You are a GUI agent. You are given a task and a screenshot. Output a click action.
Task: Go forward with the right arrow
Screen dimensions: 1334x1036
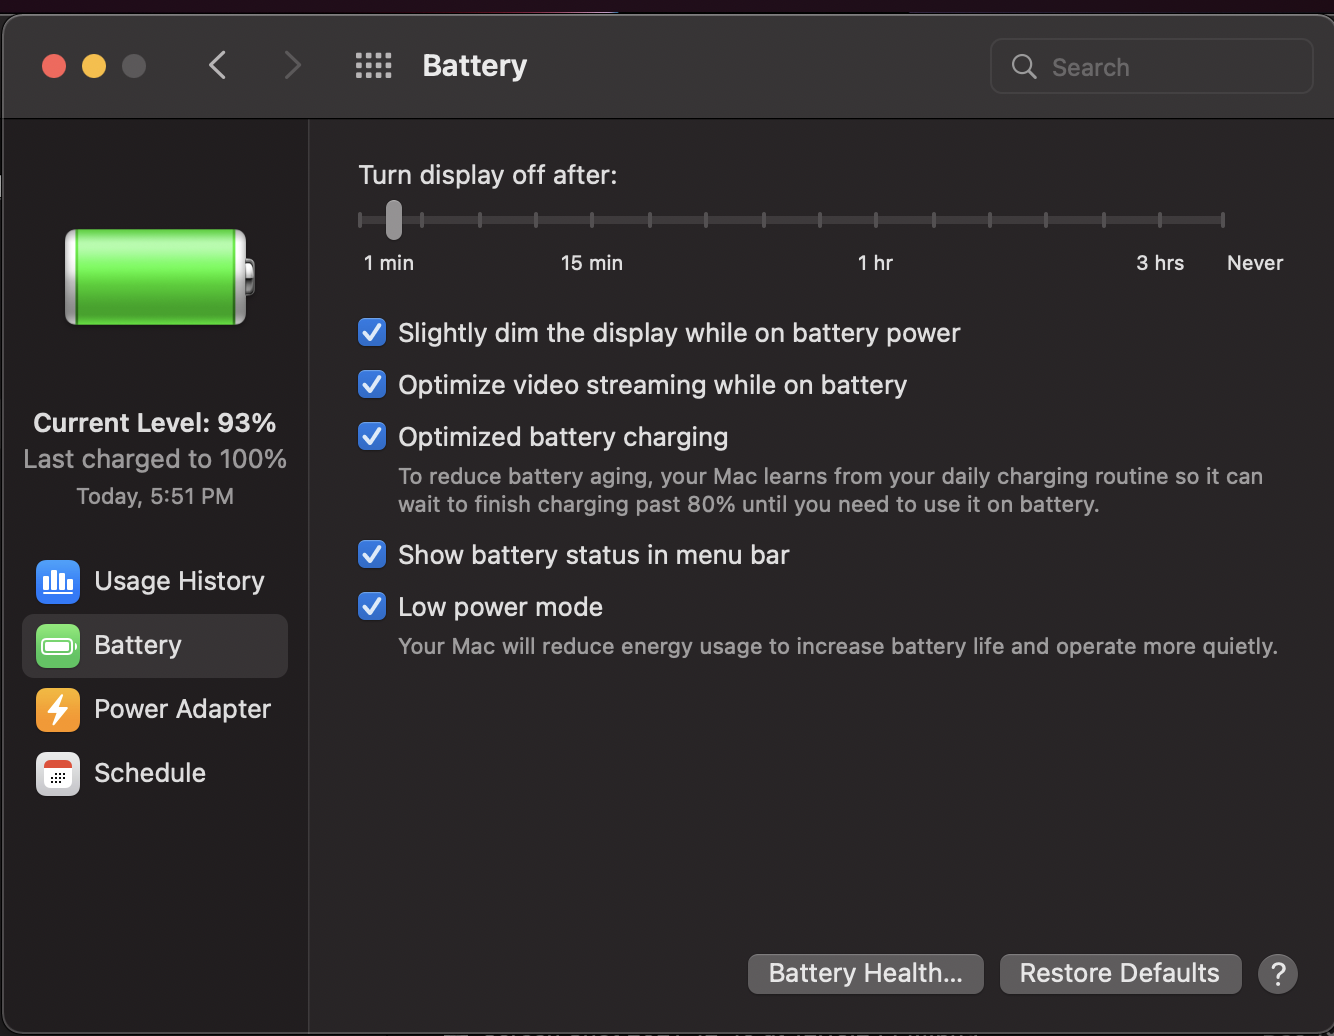click(292, 66)
